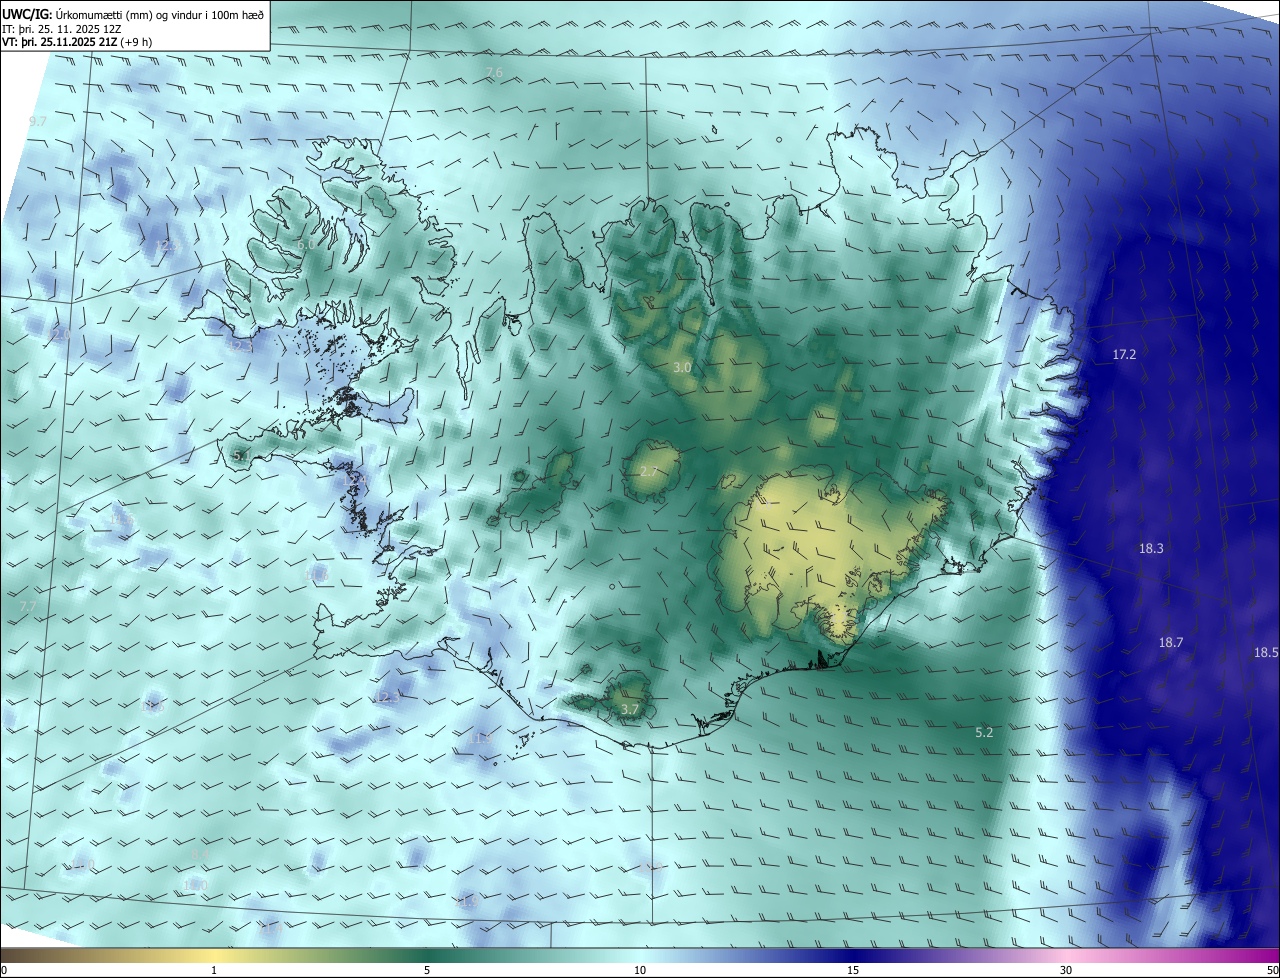The width and height of the screenshot is (1280, 978).
Task: Click the 18.5 value at right edge
Action: (x=1266, y=653)
